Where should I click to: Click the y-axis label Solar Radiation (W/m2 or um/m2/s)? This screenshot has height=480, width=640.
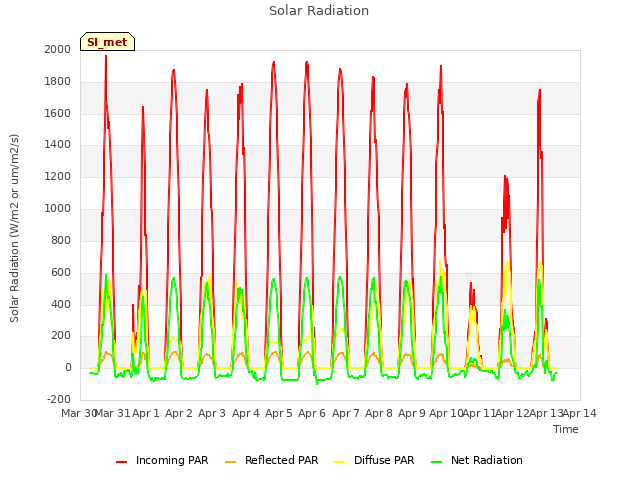click(x=14, y=228)
